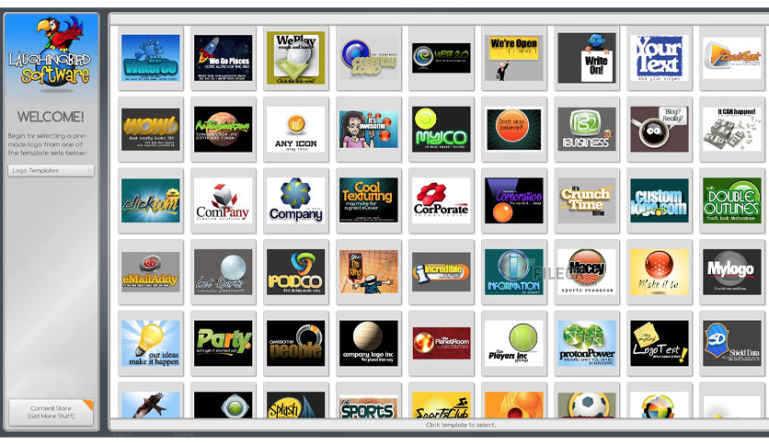Select the 'Your Text' blue template
769x445 pixels.
coord(658,57)
